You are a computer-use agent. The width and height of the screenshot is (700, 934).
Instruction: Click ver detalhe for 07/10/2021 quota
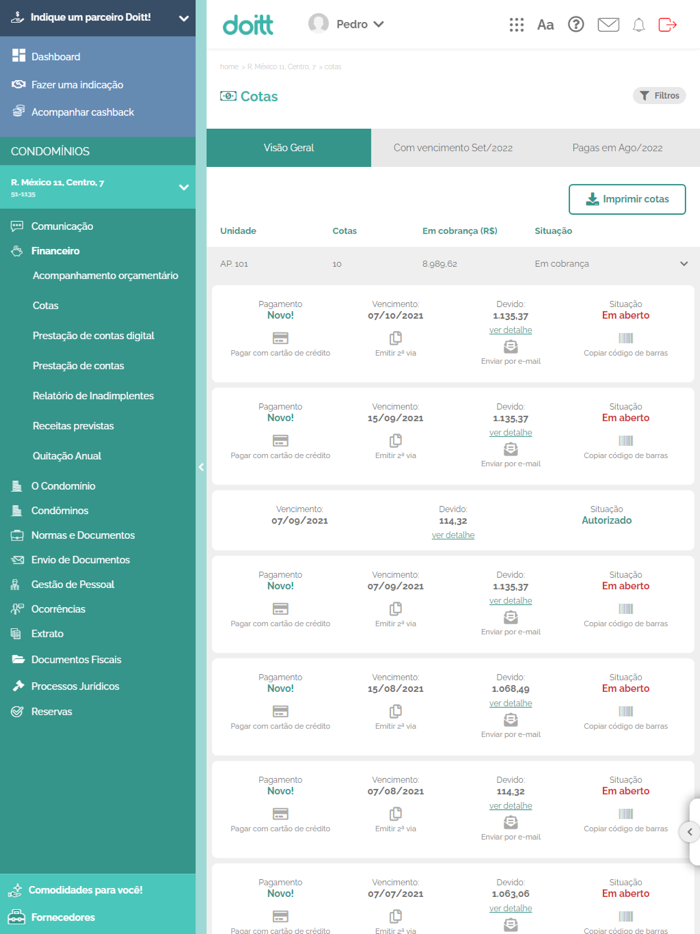511,330
